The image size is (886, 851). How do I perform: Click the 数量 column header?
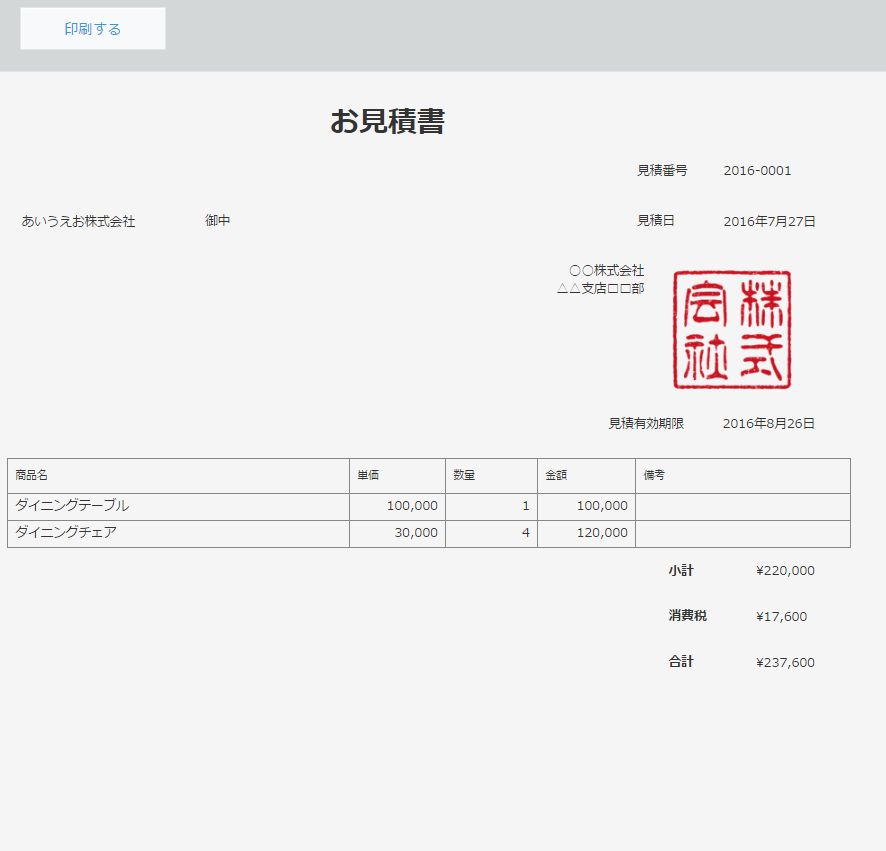point(464,476)
